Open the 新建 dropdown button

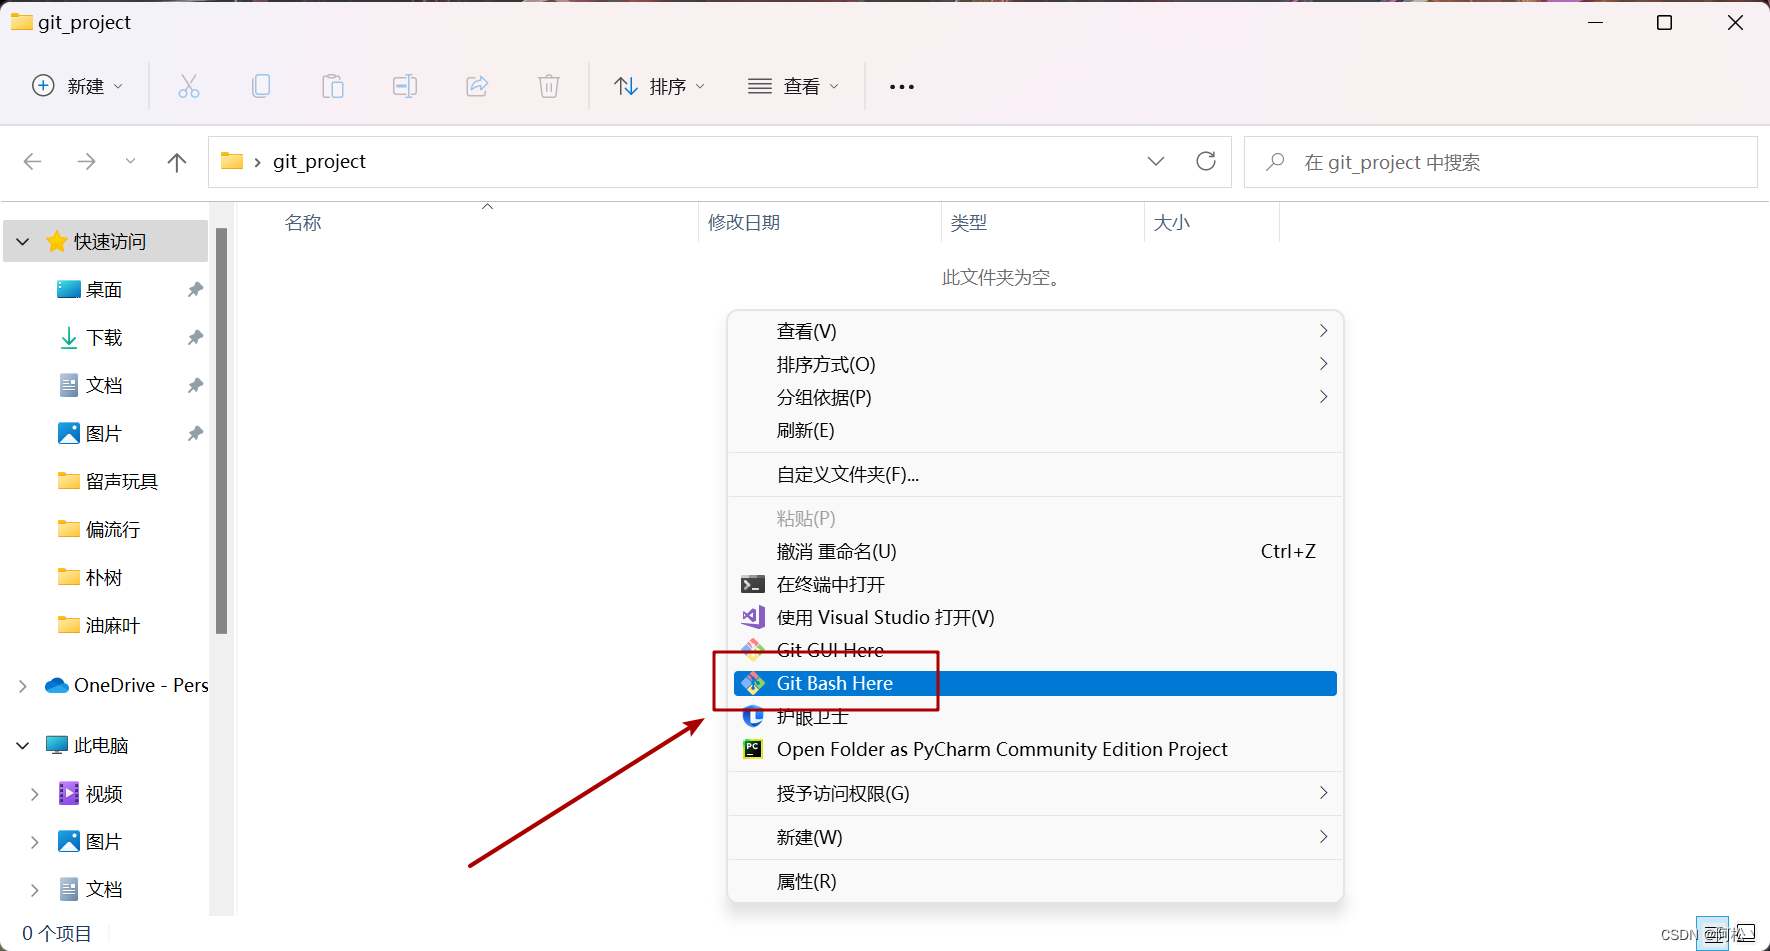pos(77,86)
